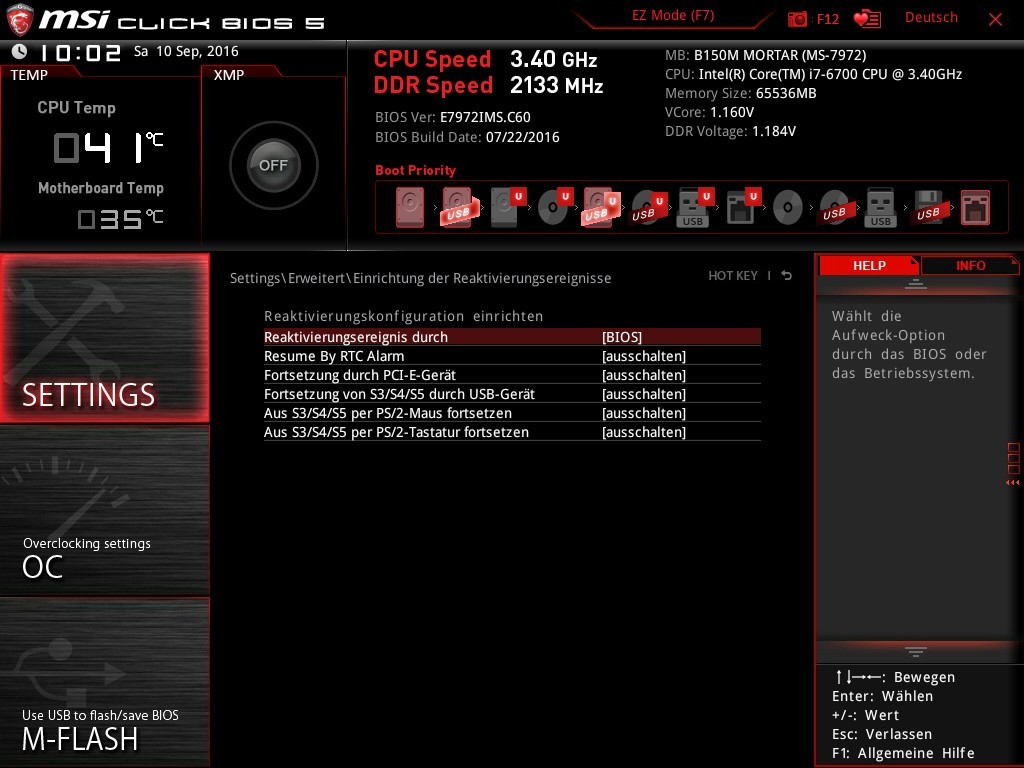Open the Deutsch language selector
The height and width of the screenshot is (768, 1024).
(931, 18)
